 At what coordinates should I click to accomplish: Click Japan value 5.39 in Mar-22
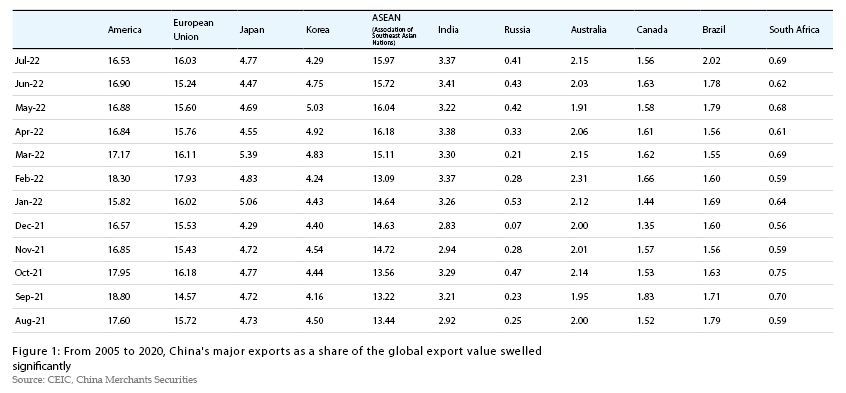coord(248,154)
